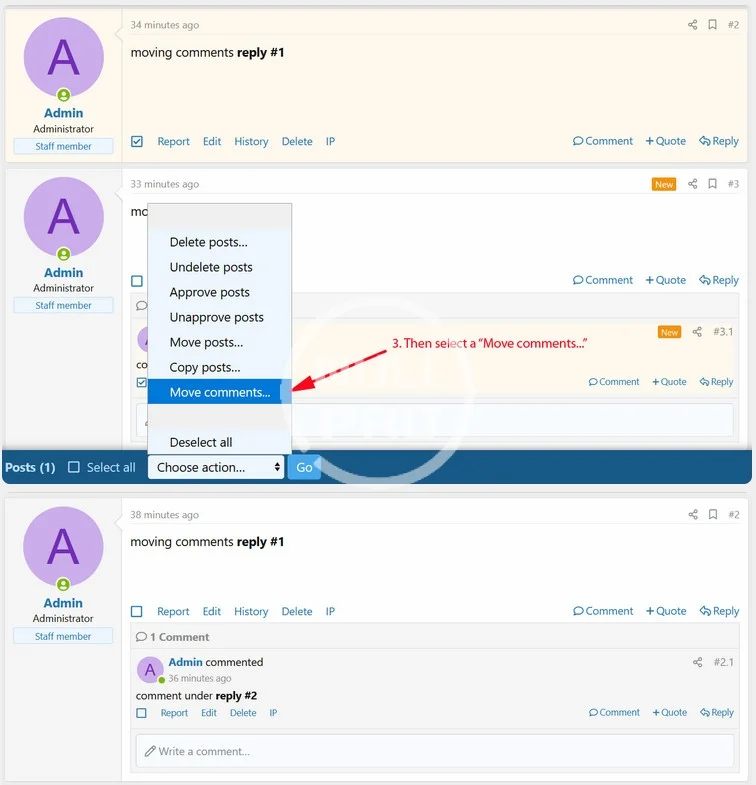Click share icon next to comment #3.1

pos(697,332)
